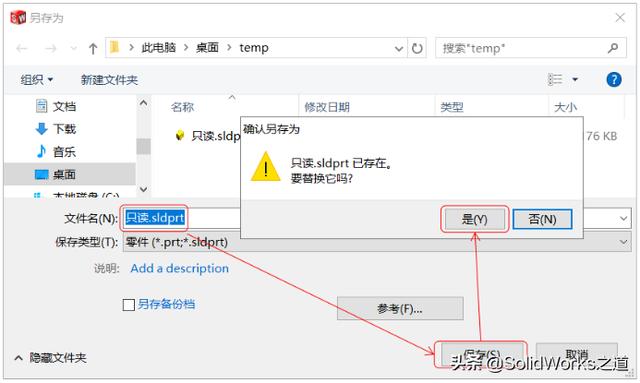Toggle the 另存备份档 checkbox
The width and height of the screenshot is (640, 383).
(129, 305)
